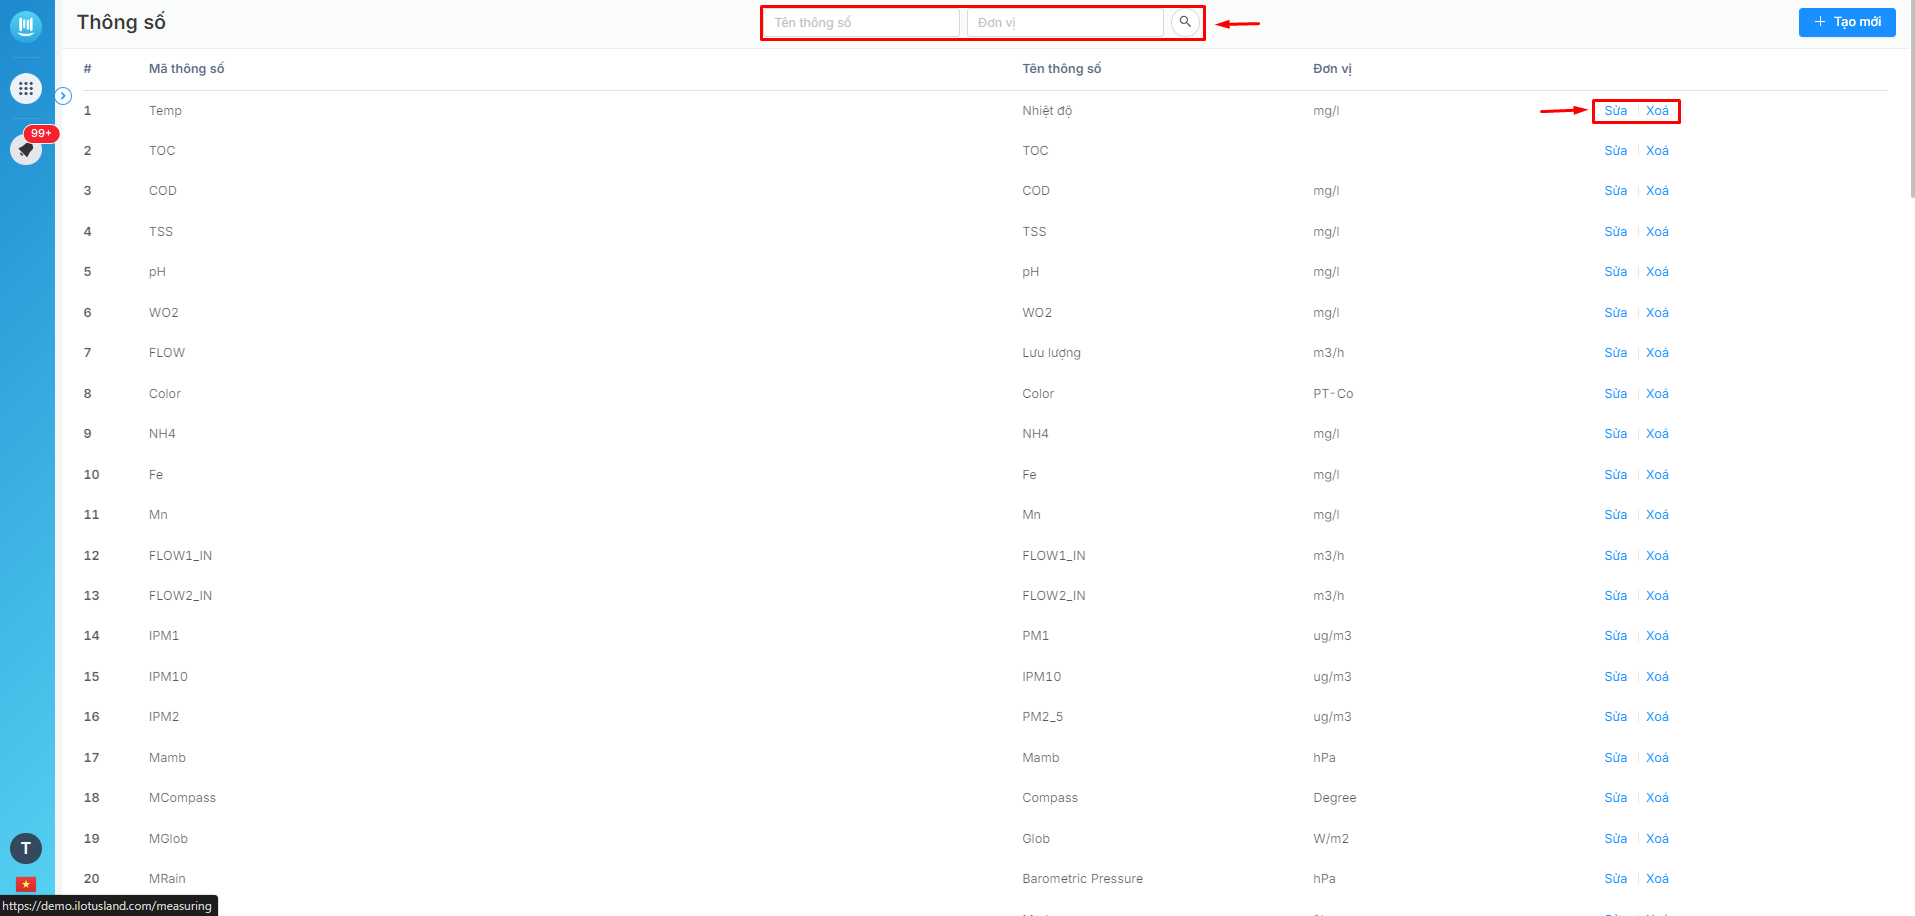Edit the Mn row via Sửa
Image resolution: width=1915 pixels, height=916 pixels.
tap(1615, 515)
